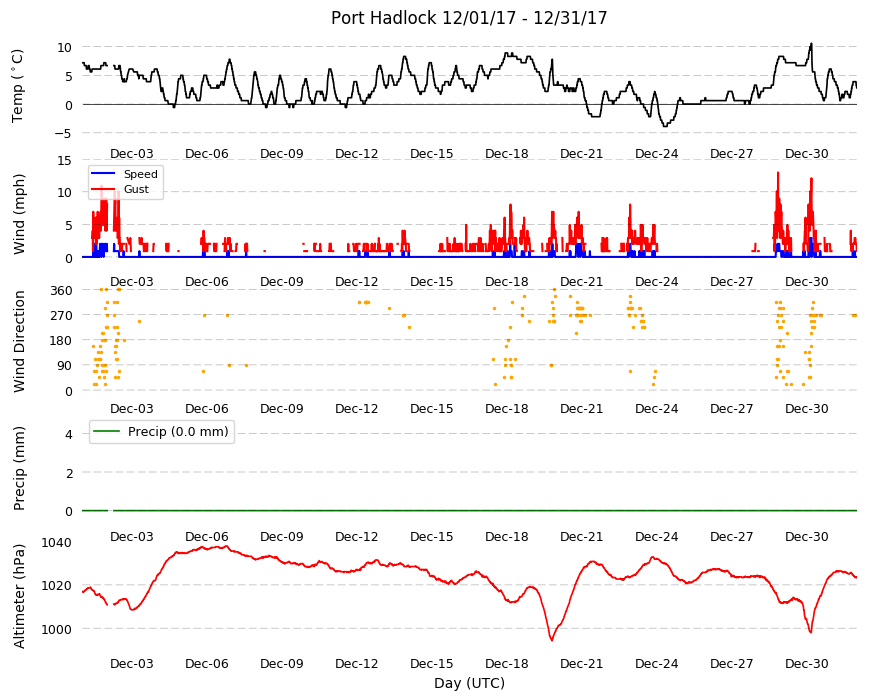Click the green Precip legend line

107,431
